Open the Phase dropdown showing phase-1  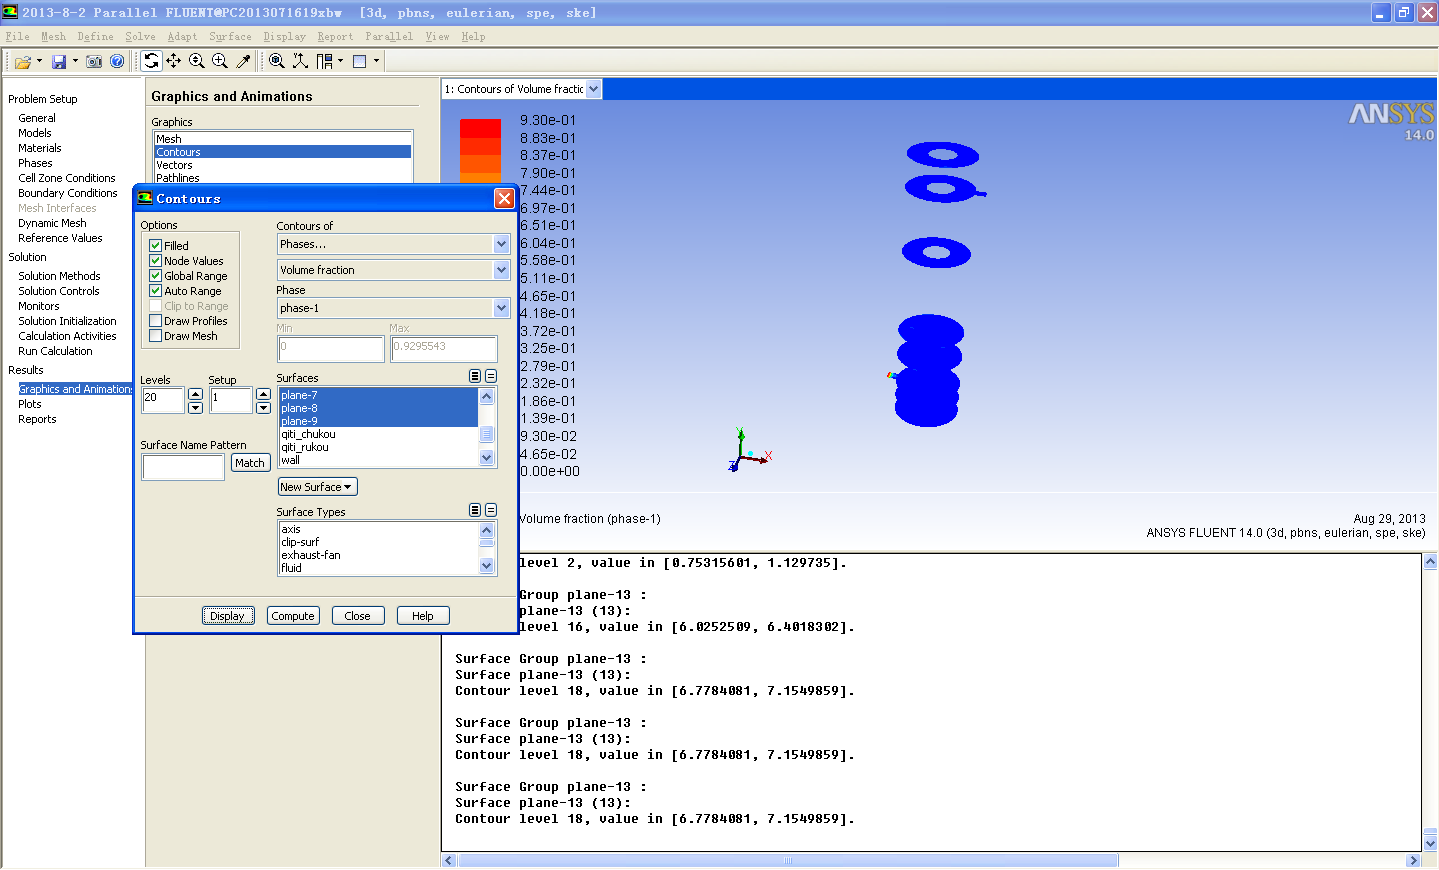(501, 308)
